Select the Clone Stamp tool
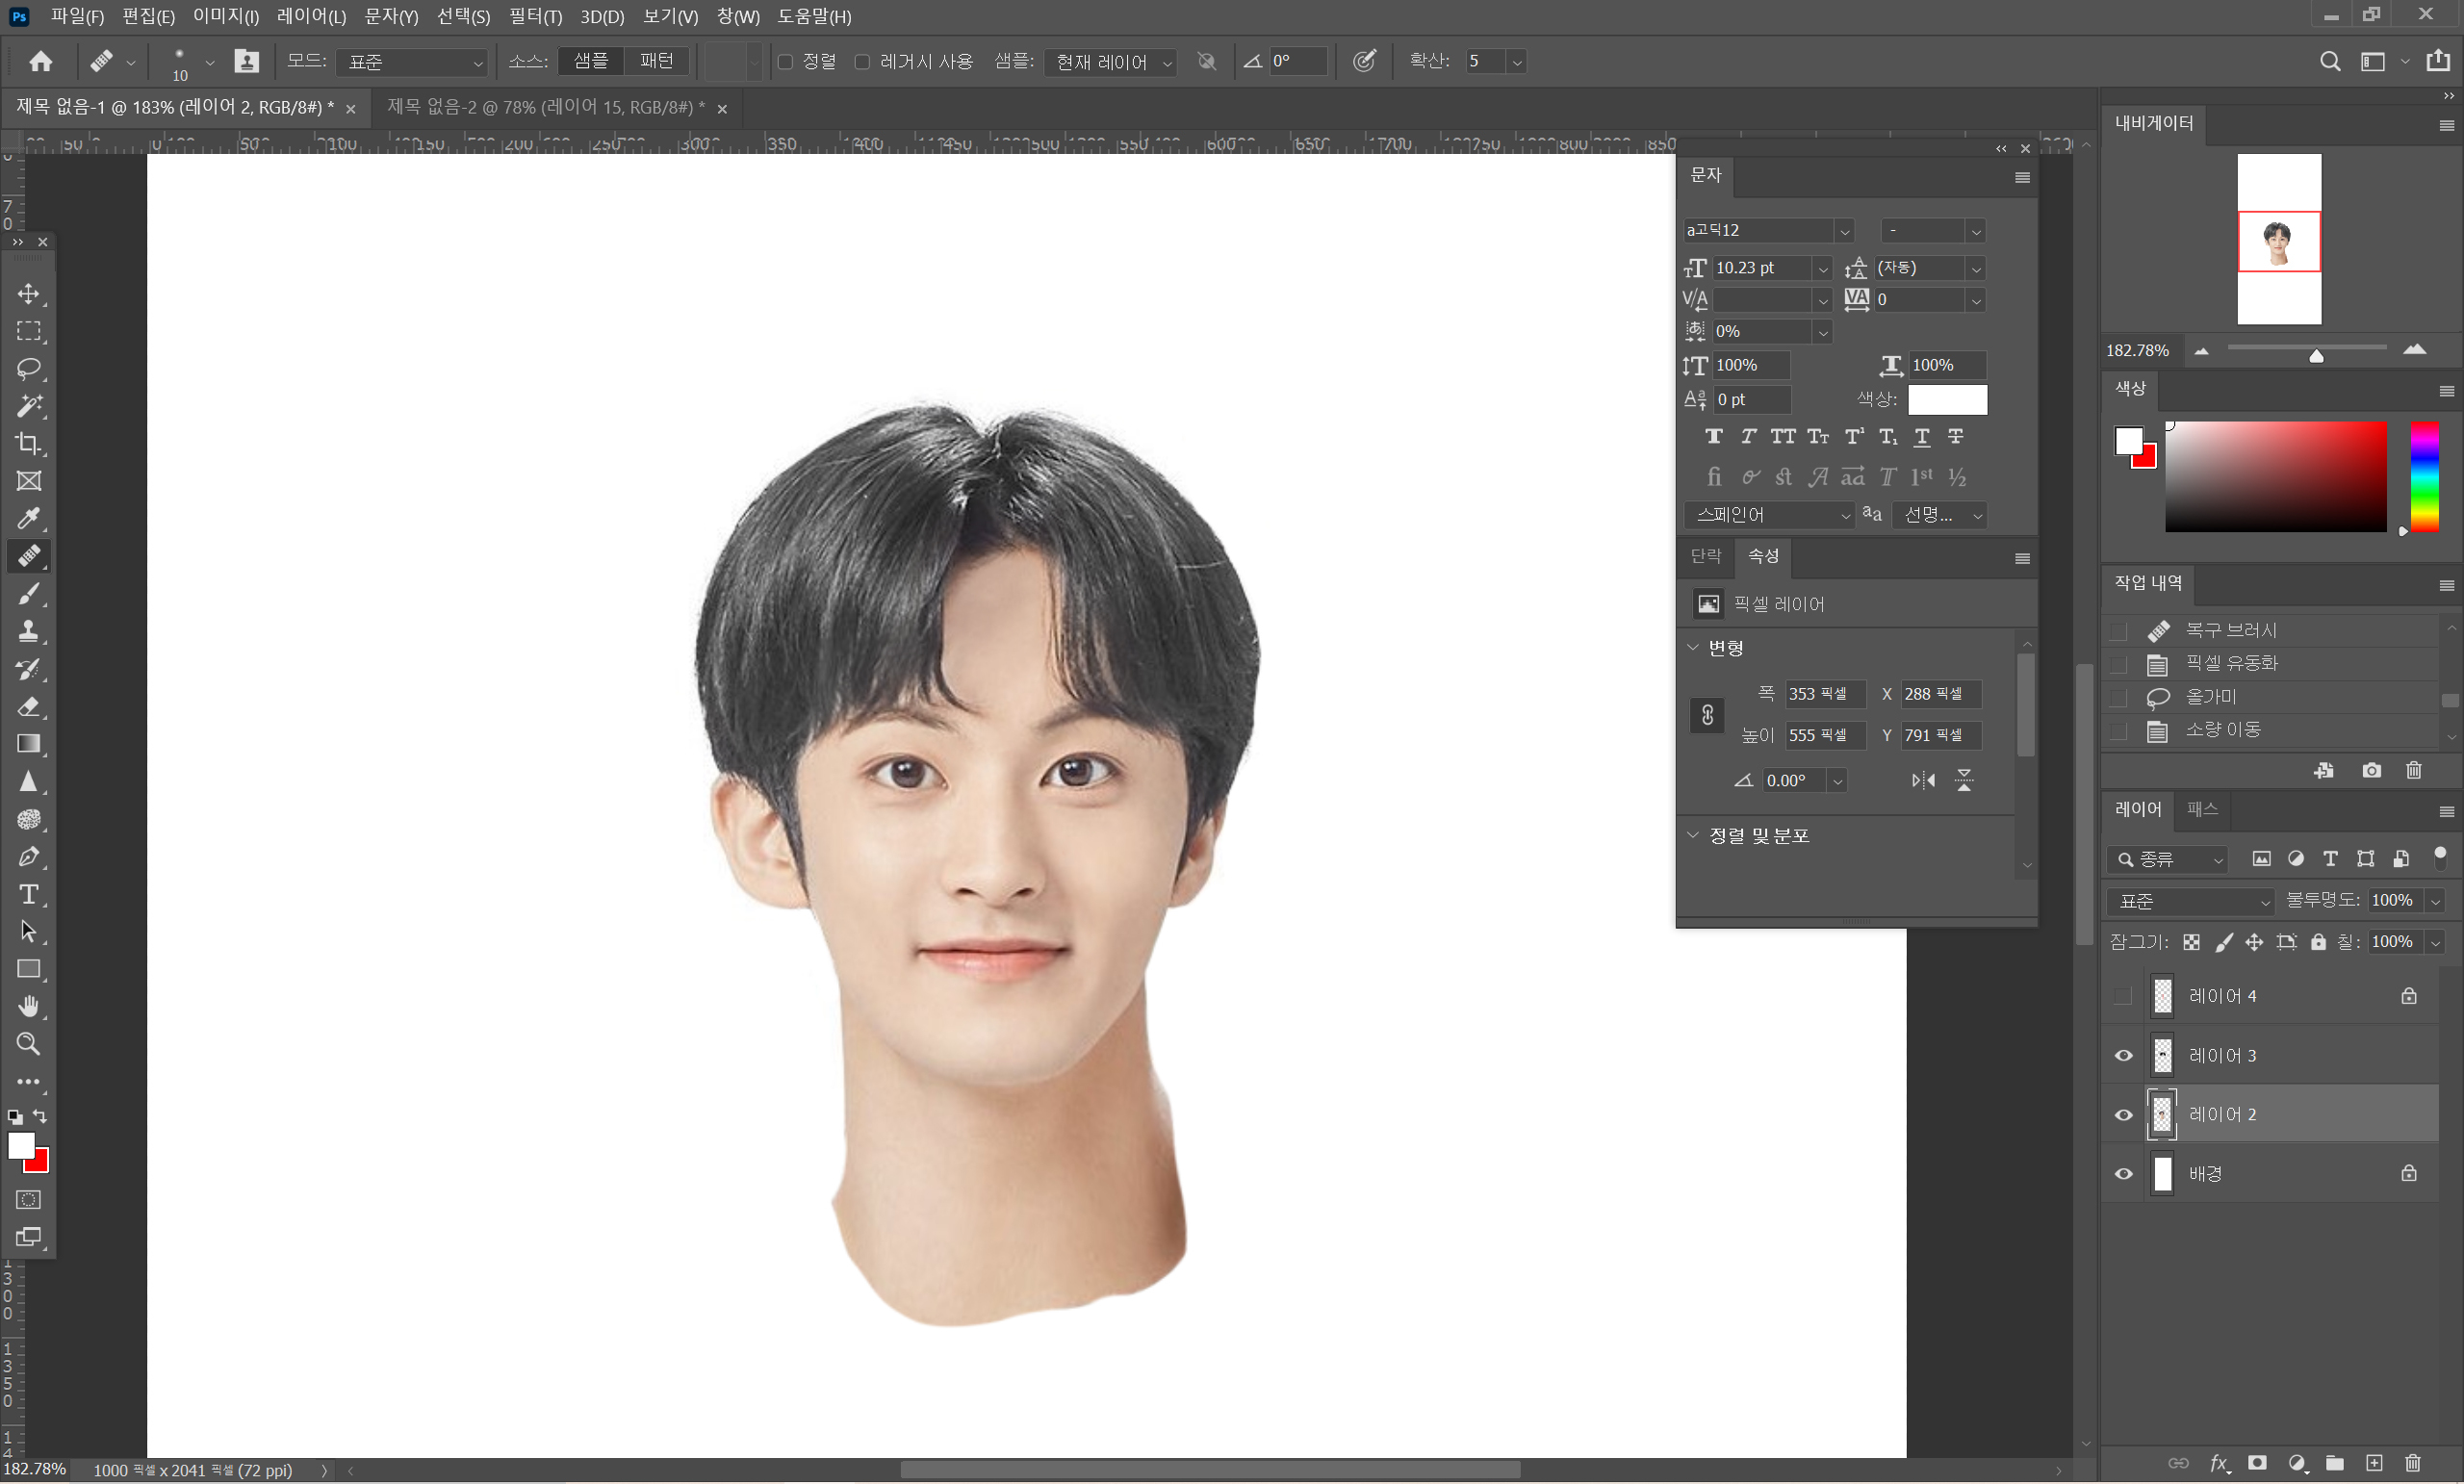 coord(28,632)
